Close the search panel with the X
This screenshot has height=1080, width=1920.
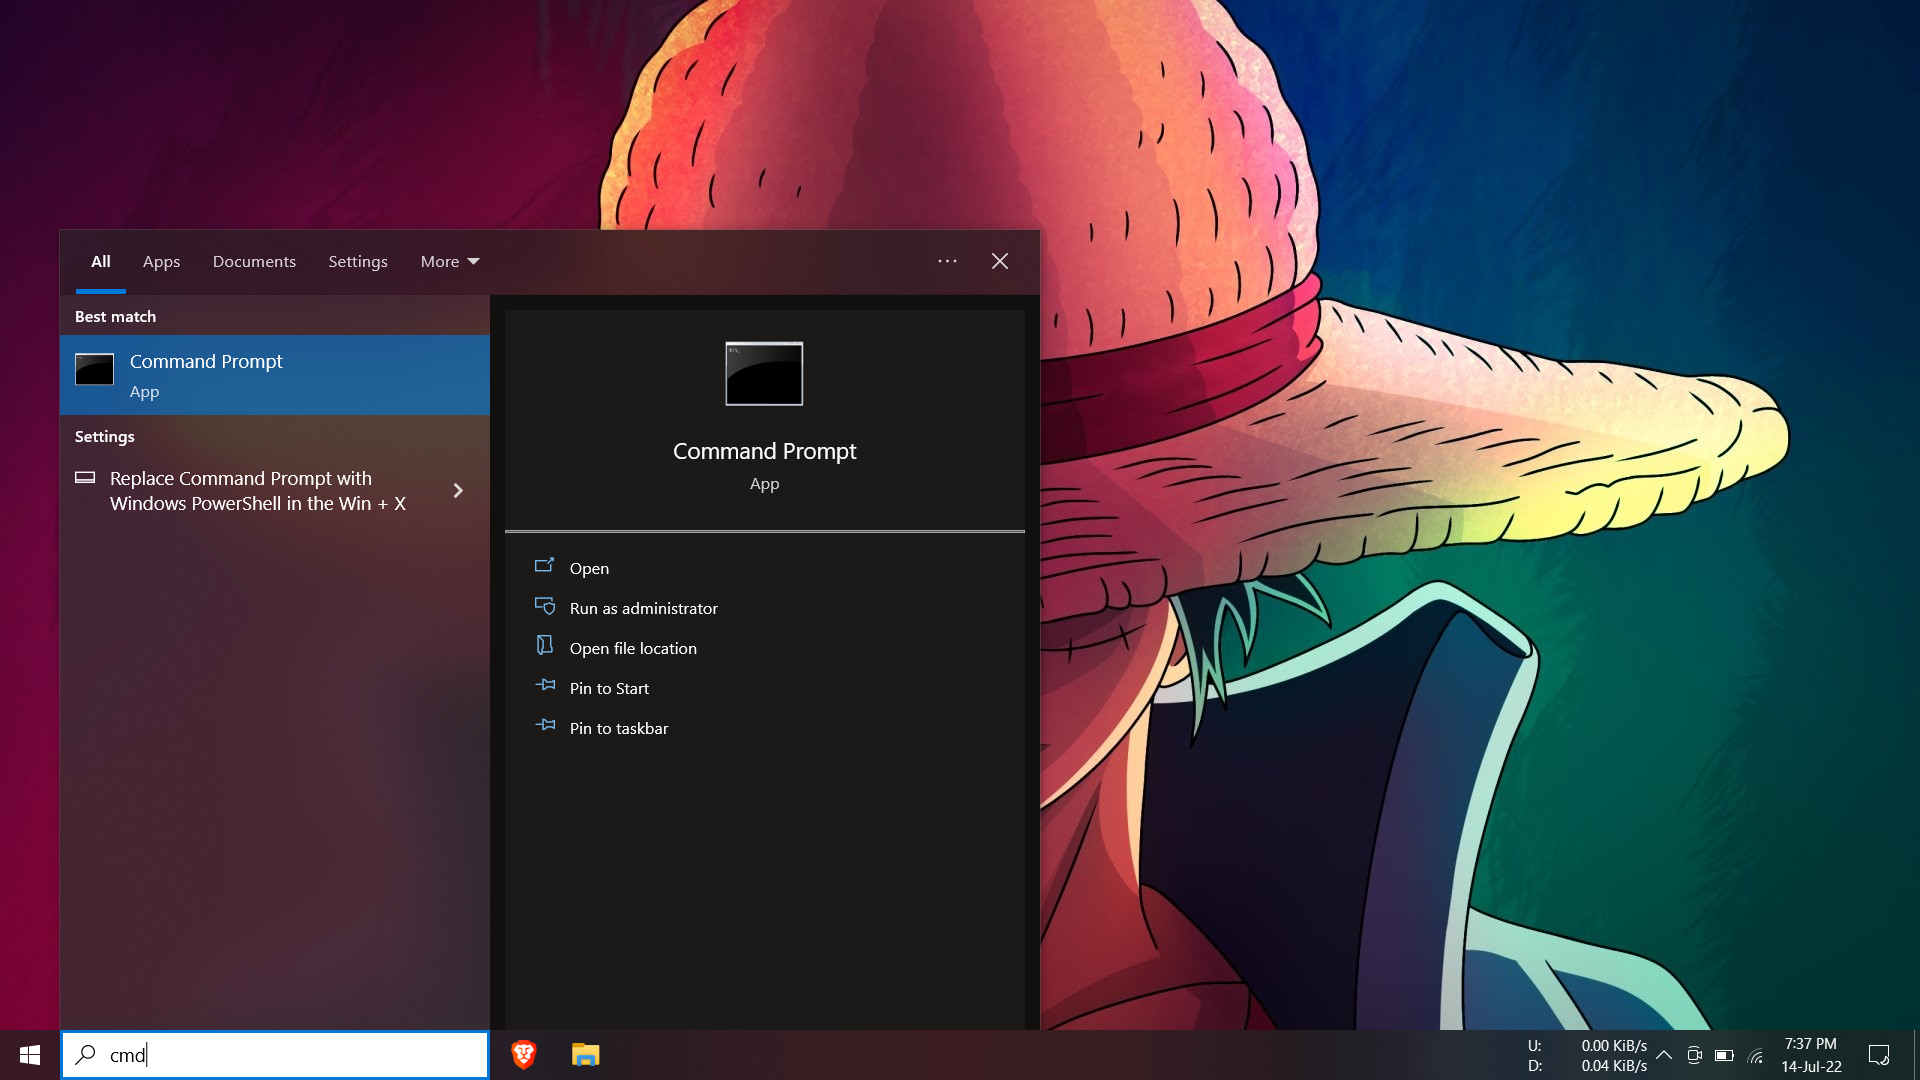pos(1000,261)
